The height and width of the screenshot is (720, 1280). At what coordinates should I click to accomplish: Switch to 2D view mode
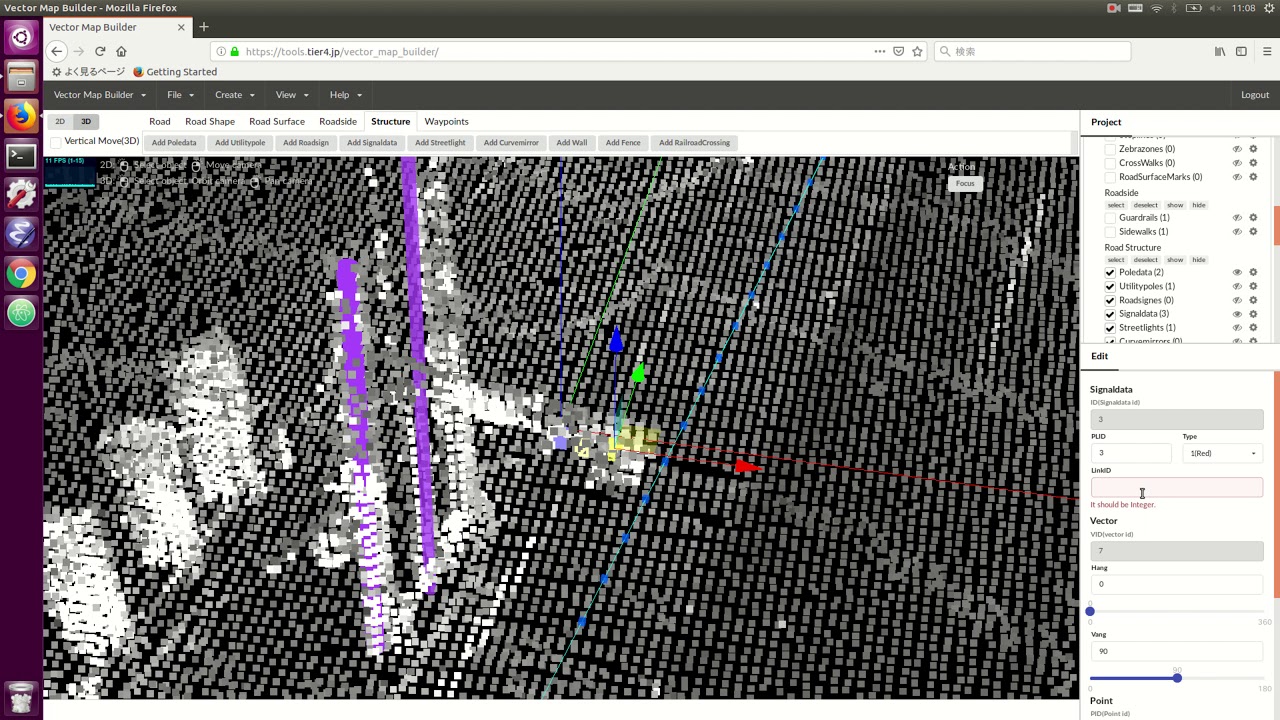60,121
